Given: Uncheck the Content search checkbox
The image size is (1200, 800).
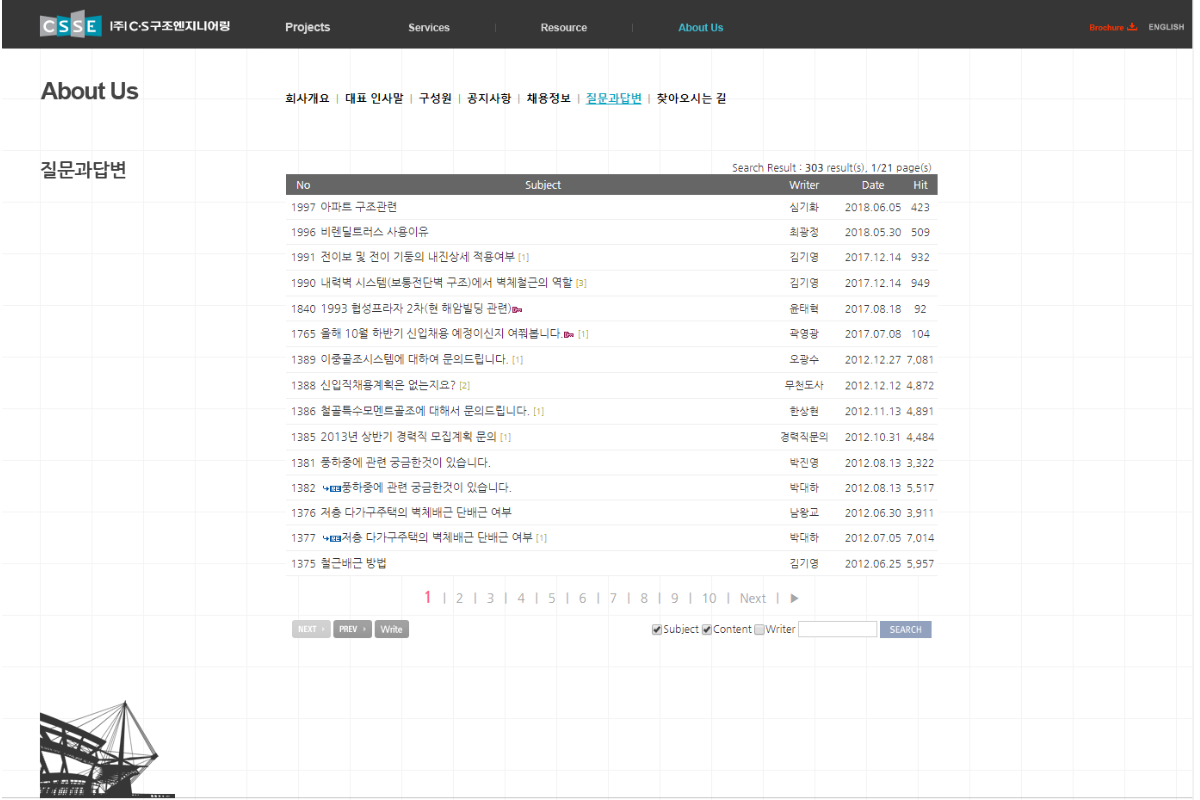Looking at the screenshot, I should pos(707,629).
